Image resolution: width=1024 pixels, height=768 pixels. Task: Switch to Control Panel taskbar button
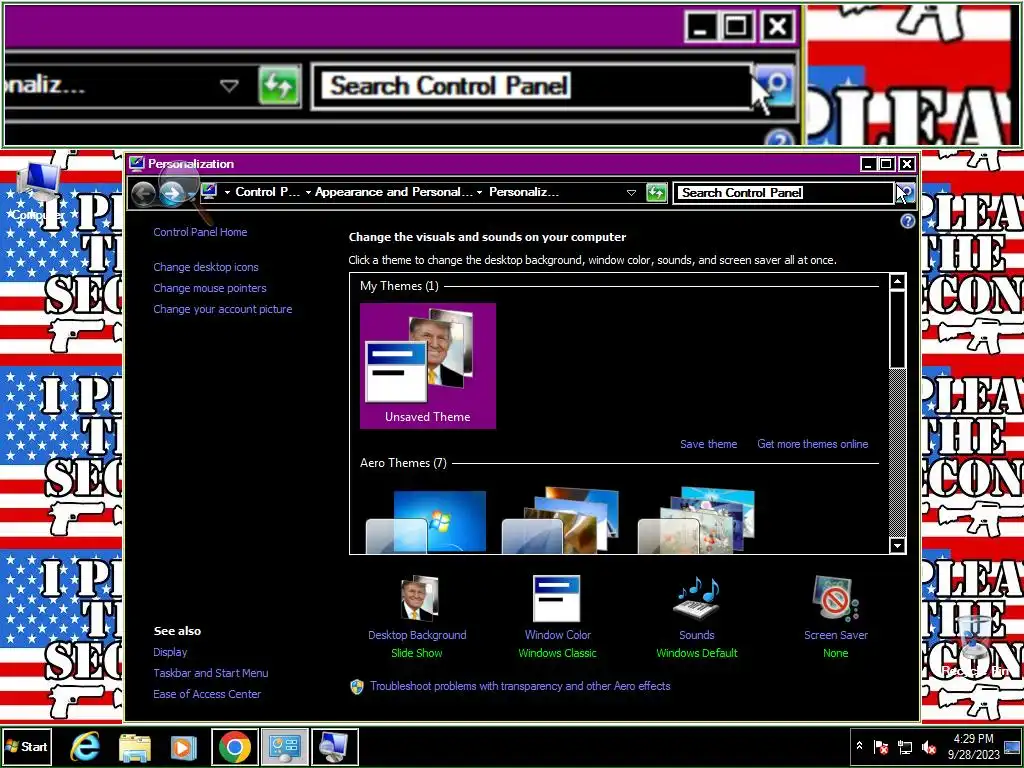tap(285, 747)
